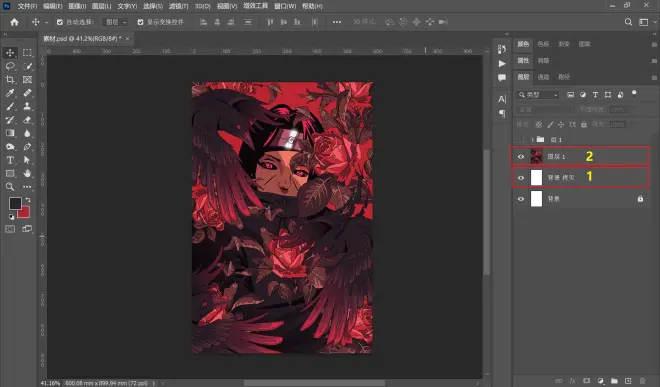The height and width of the screenshot is (387, 660).
Task: Select the Clone Stamp tool
Action: 27,107
